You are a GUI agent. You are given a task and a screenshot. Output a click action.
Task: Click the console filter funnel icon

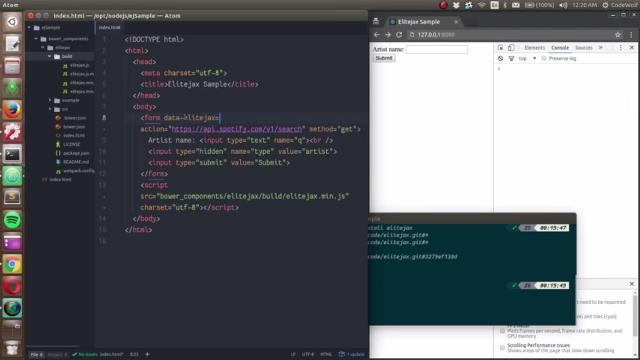click(511, 58)
